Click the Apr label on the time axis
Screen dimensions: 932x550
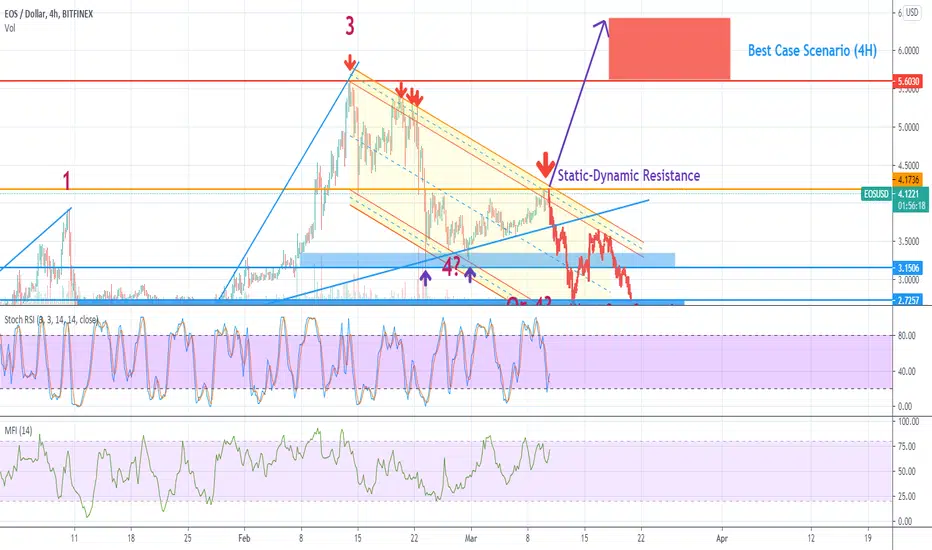pos(722,538)
